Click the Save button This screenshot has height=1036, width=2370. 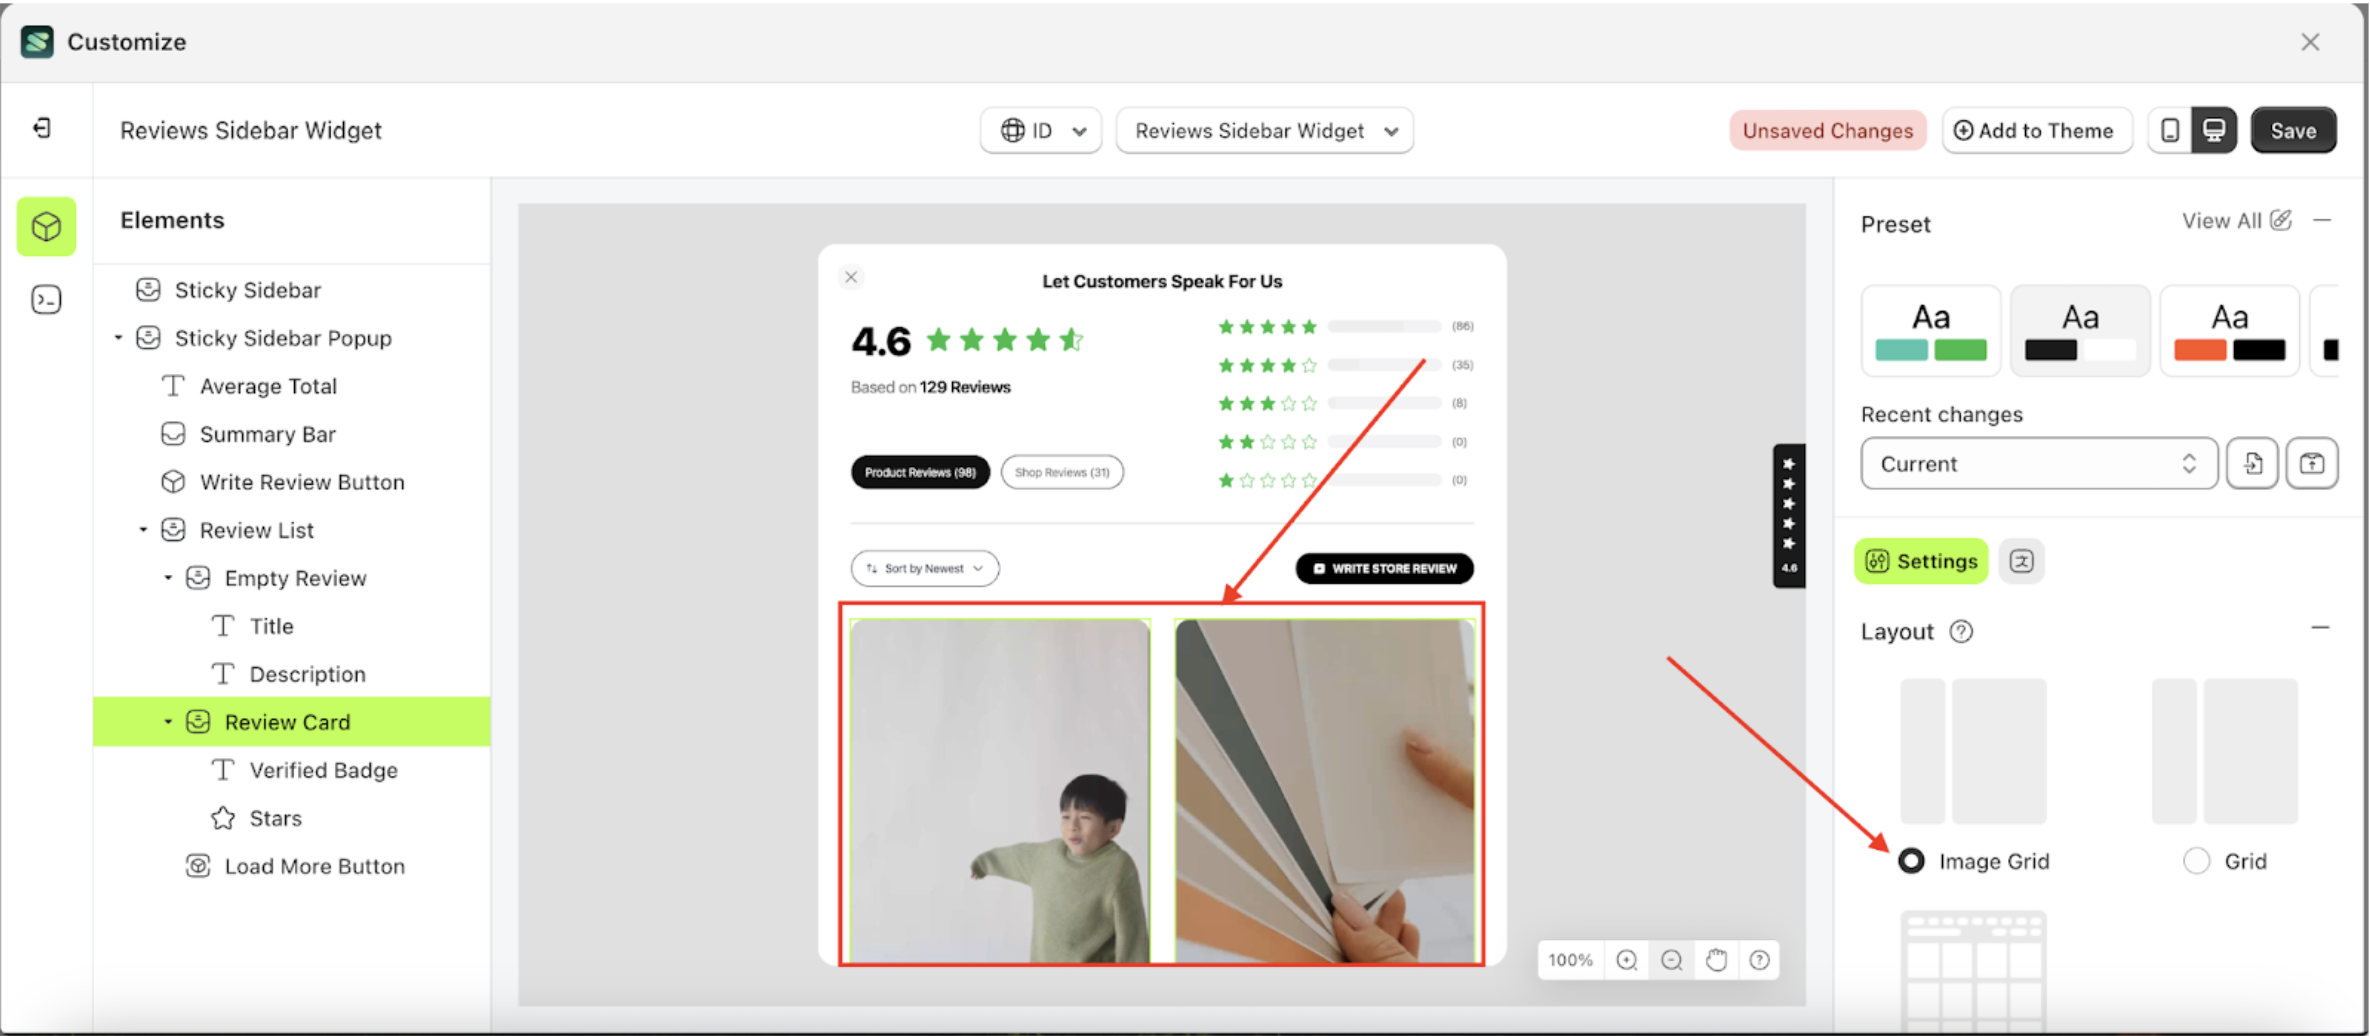2292,131
